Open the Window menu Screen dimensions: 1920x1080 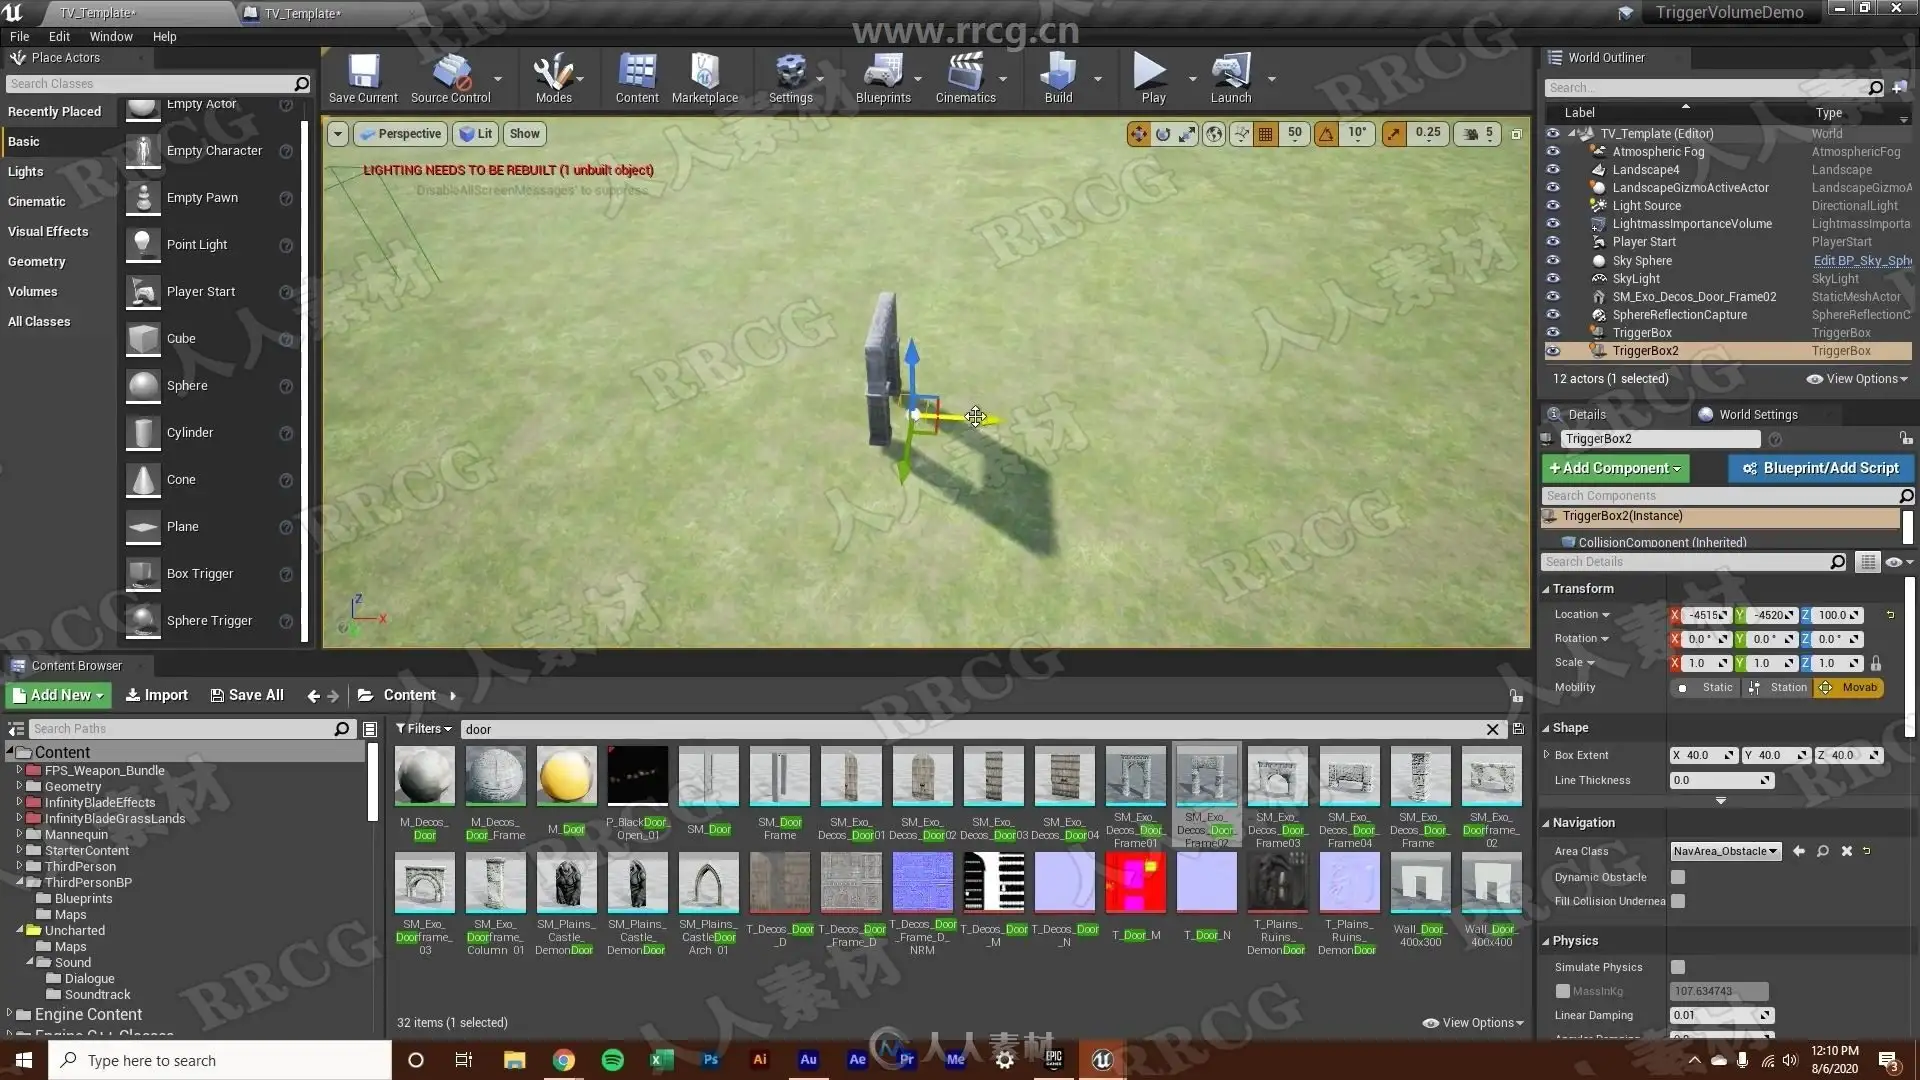pyautogui.click(x=111, y=37)
